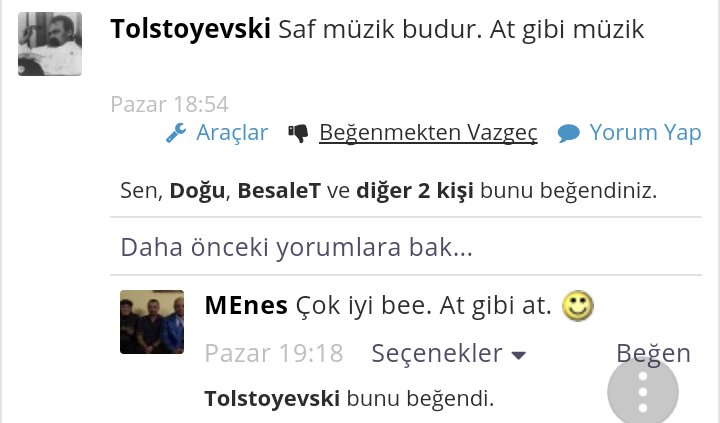This screenshot has height=423, width=720.
Task: Click the Pazar 18:54 post timestamp
Action: (169, 103)
